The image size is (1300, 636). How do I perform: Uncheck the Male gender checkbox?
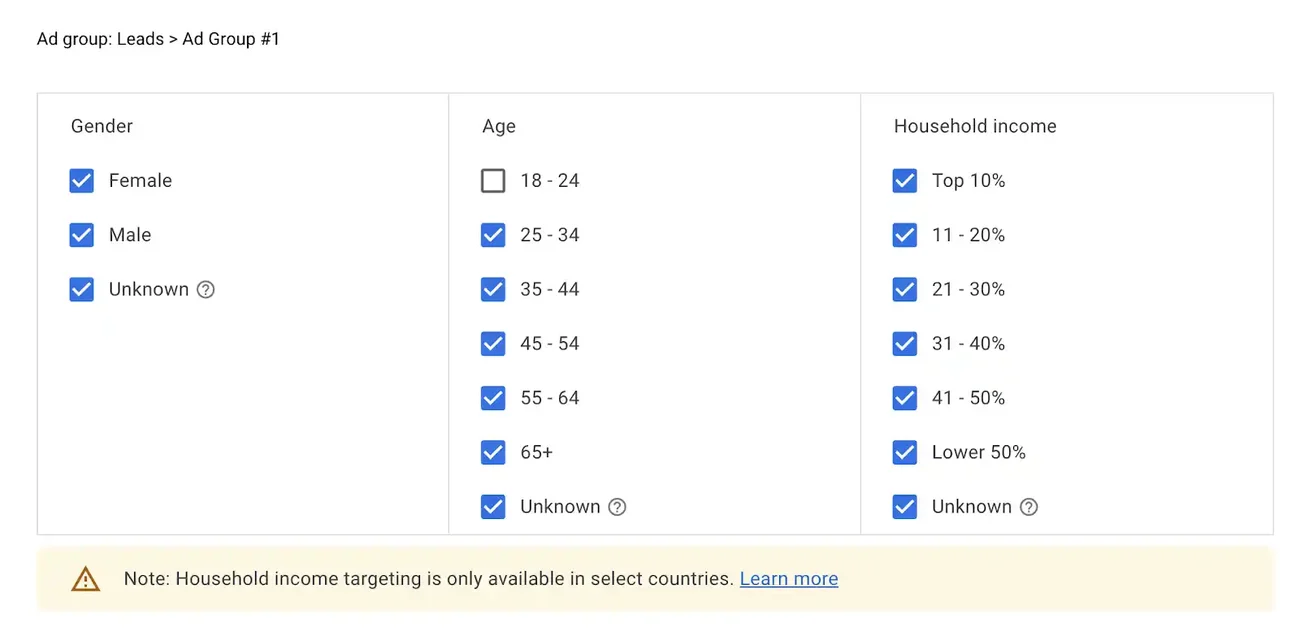[x=82, y=235]
